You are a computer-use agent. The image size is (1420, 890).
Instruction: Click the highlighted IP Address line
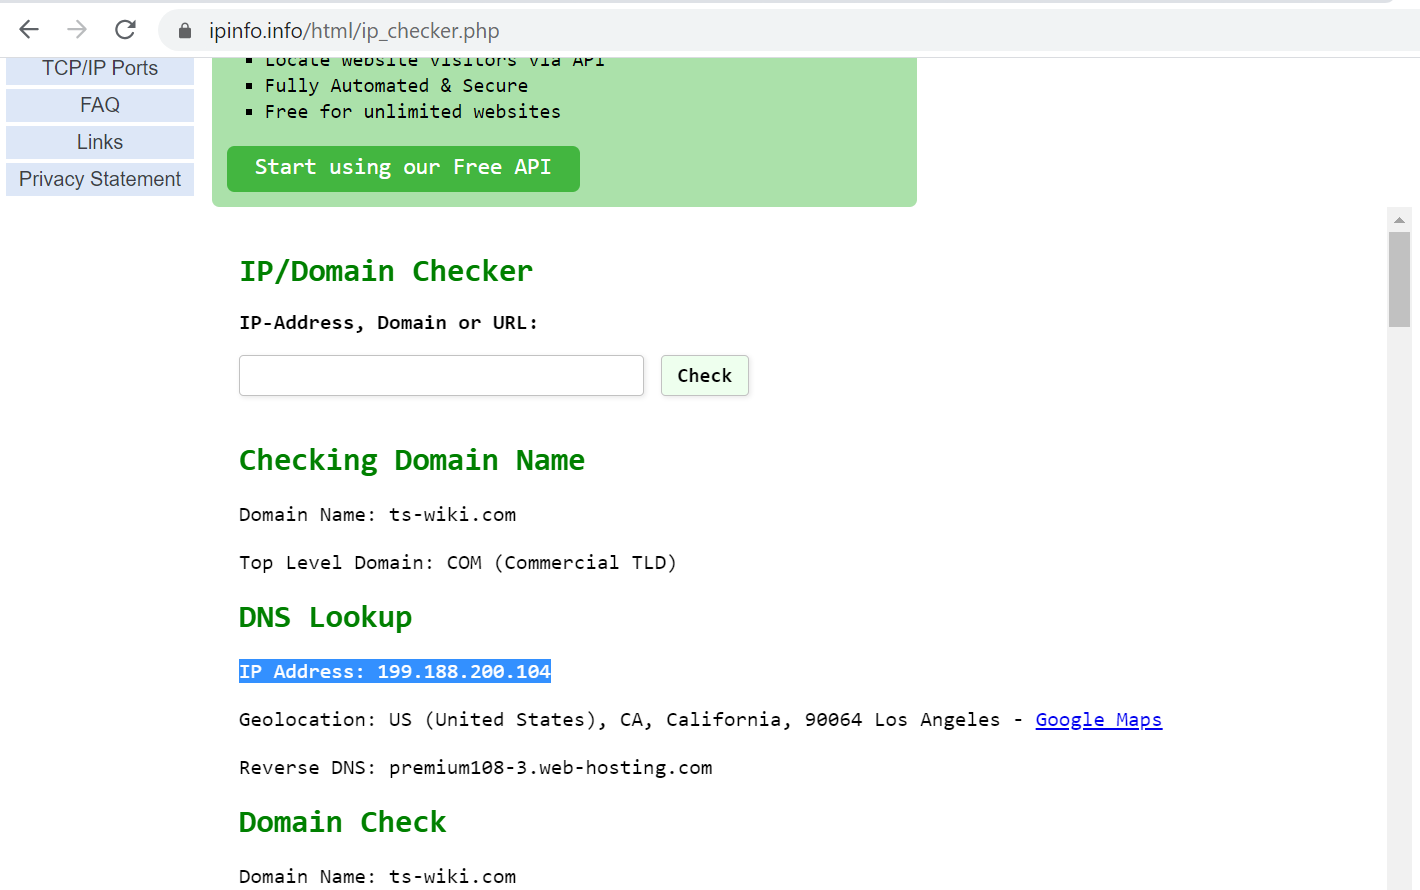[x=395, y=672]
